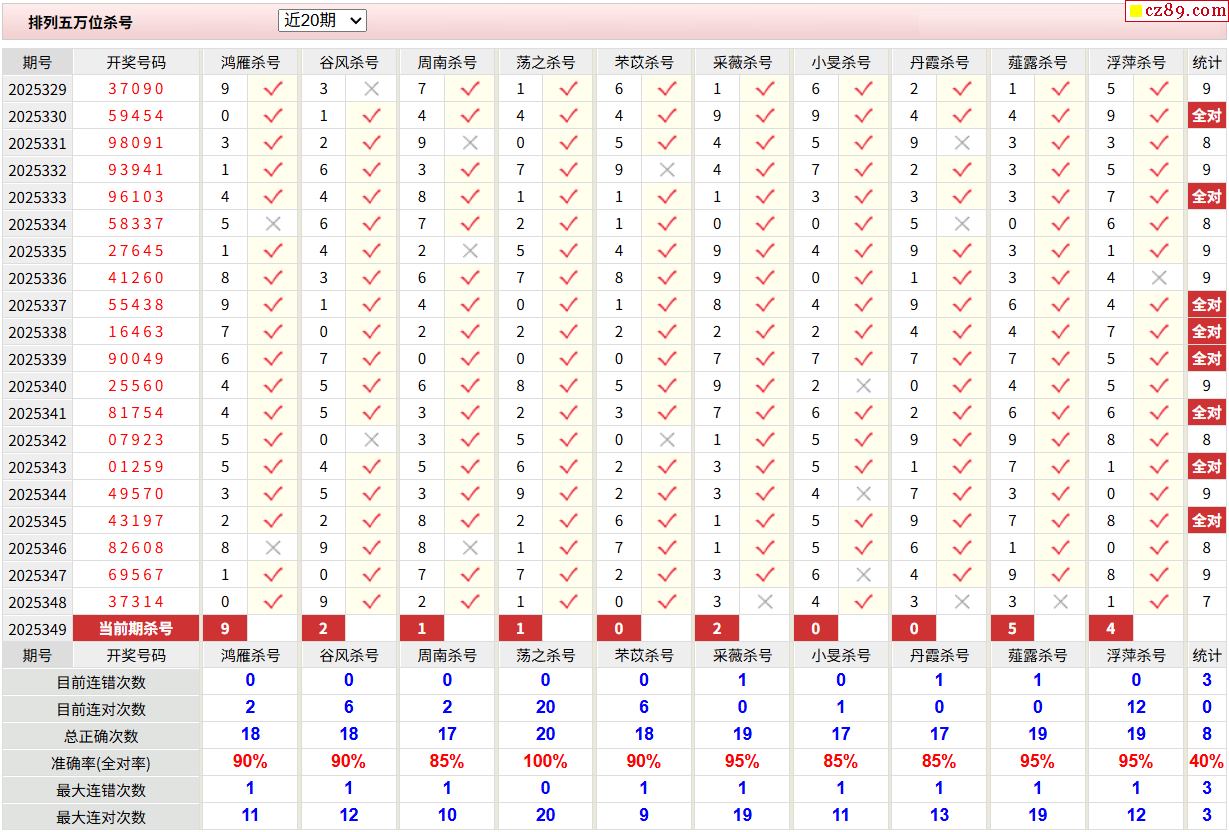
Task: Click the top 统计 column header
Action: pyautogui.click(x=1207, y=62)
